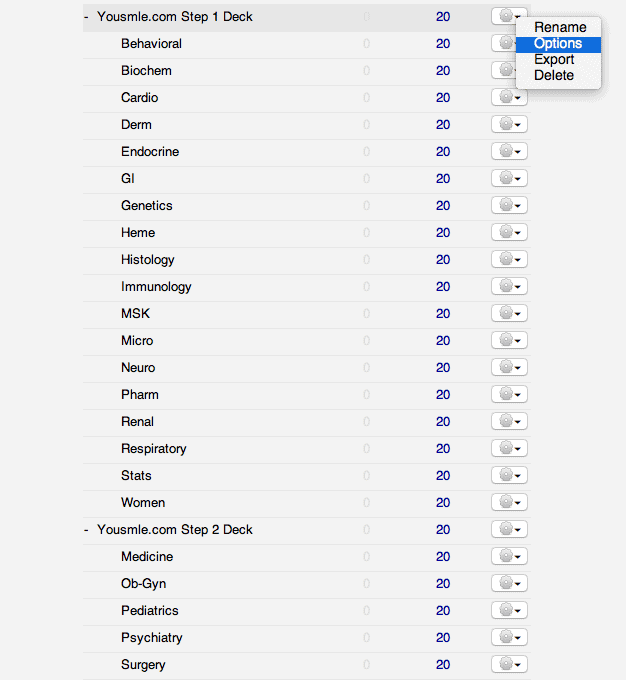This screenshot has width=626, height=680.
Task: Open gear options for Pharm deck
Action: tap(509, 394)
